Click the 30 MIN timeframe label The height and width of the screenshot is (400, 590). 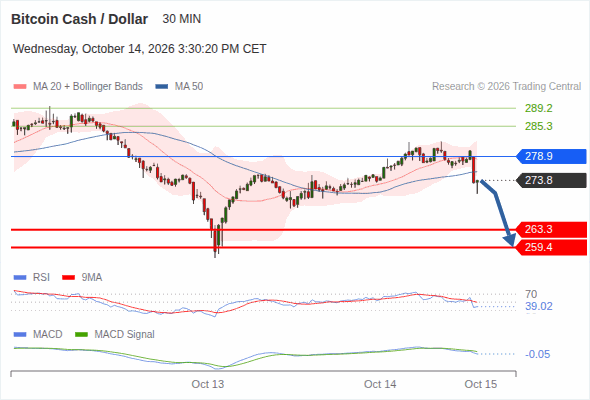coord(182,19)
